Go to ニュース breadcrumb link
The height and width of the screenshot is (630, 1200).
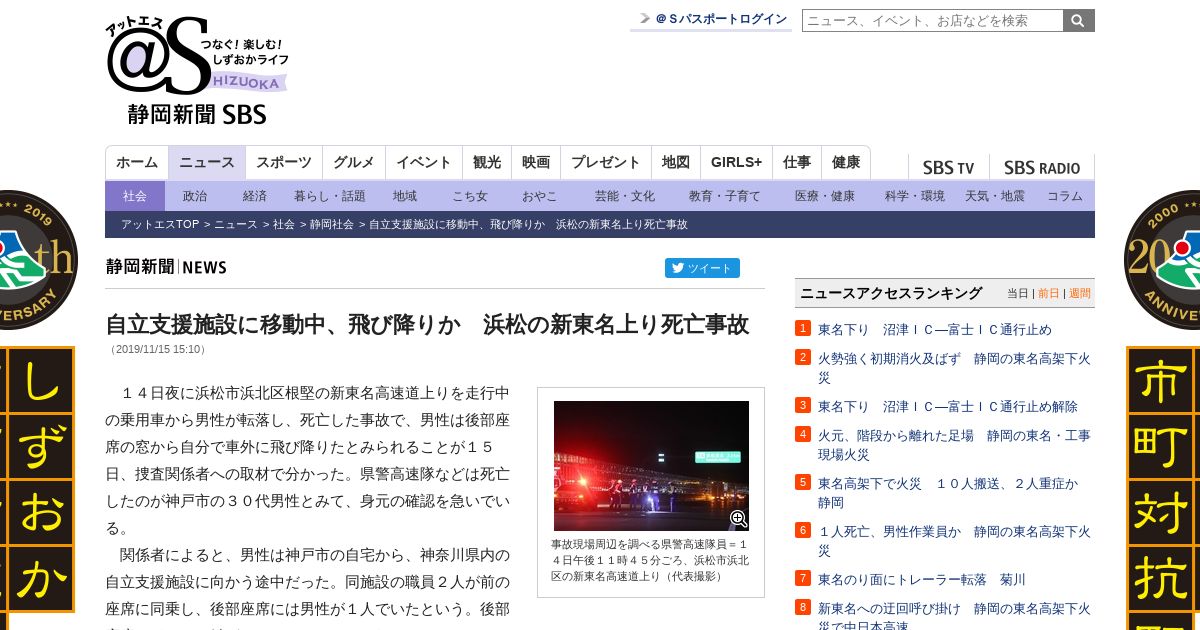(x=236, y=224)
